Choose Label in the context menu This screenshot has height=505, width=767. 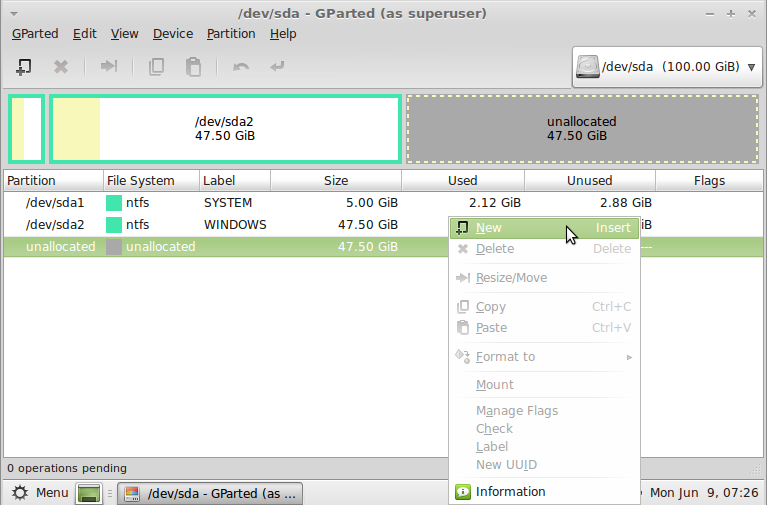tap(544, 447)
